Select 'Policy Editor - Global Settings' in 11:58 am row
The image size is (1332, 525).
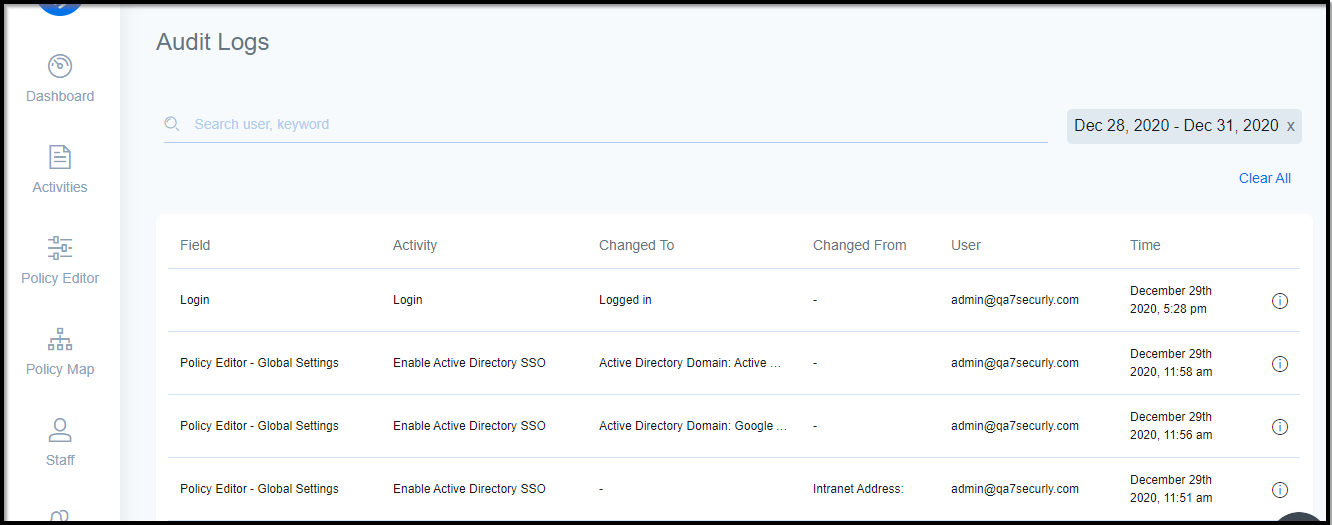point(259,363)
